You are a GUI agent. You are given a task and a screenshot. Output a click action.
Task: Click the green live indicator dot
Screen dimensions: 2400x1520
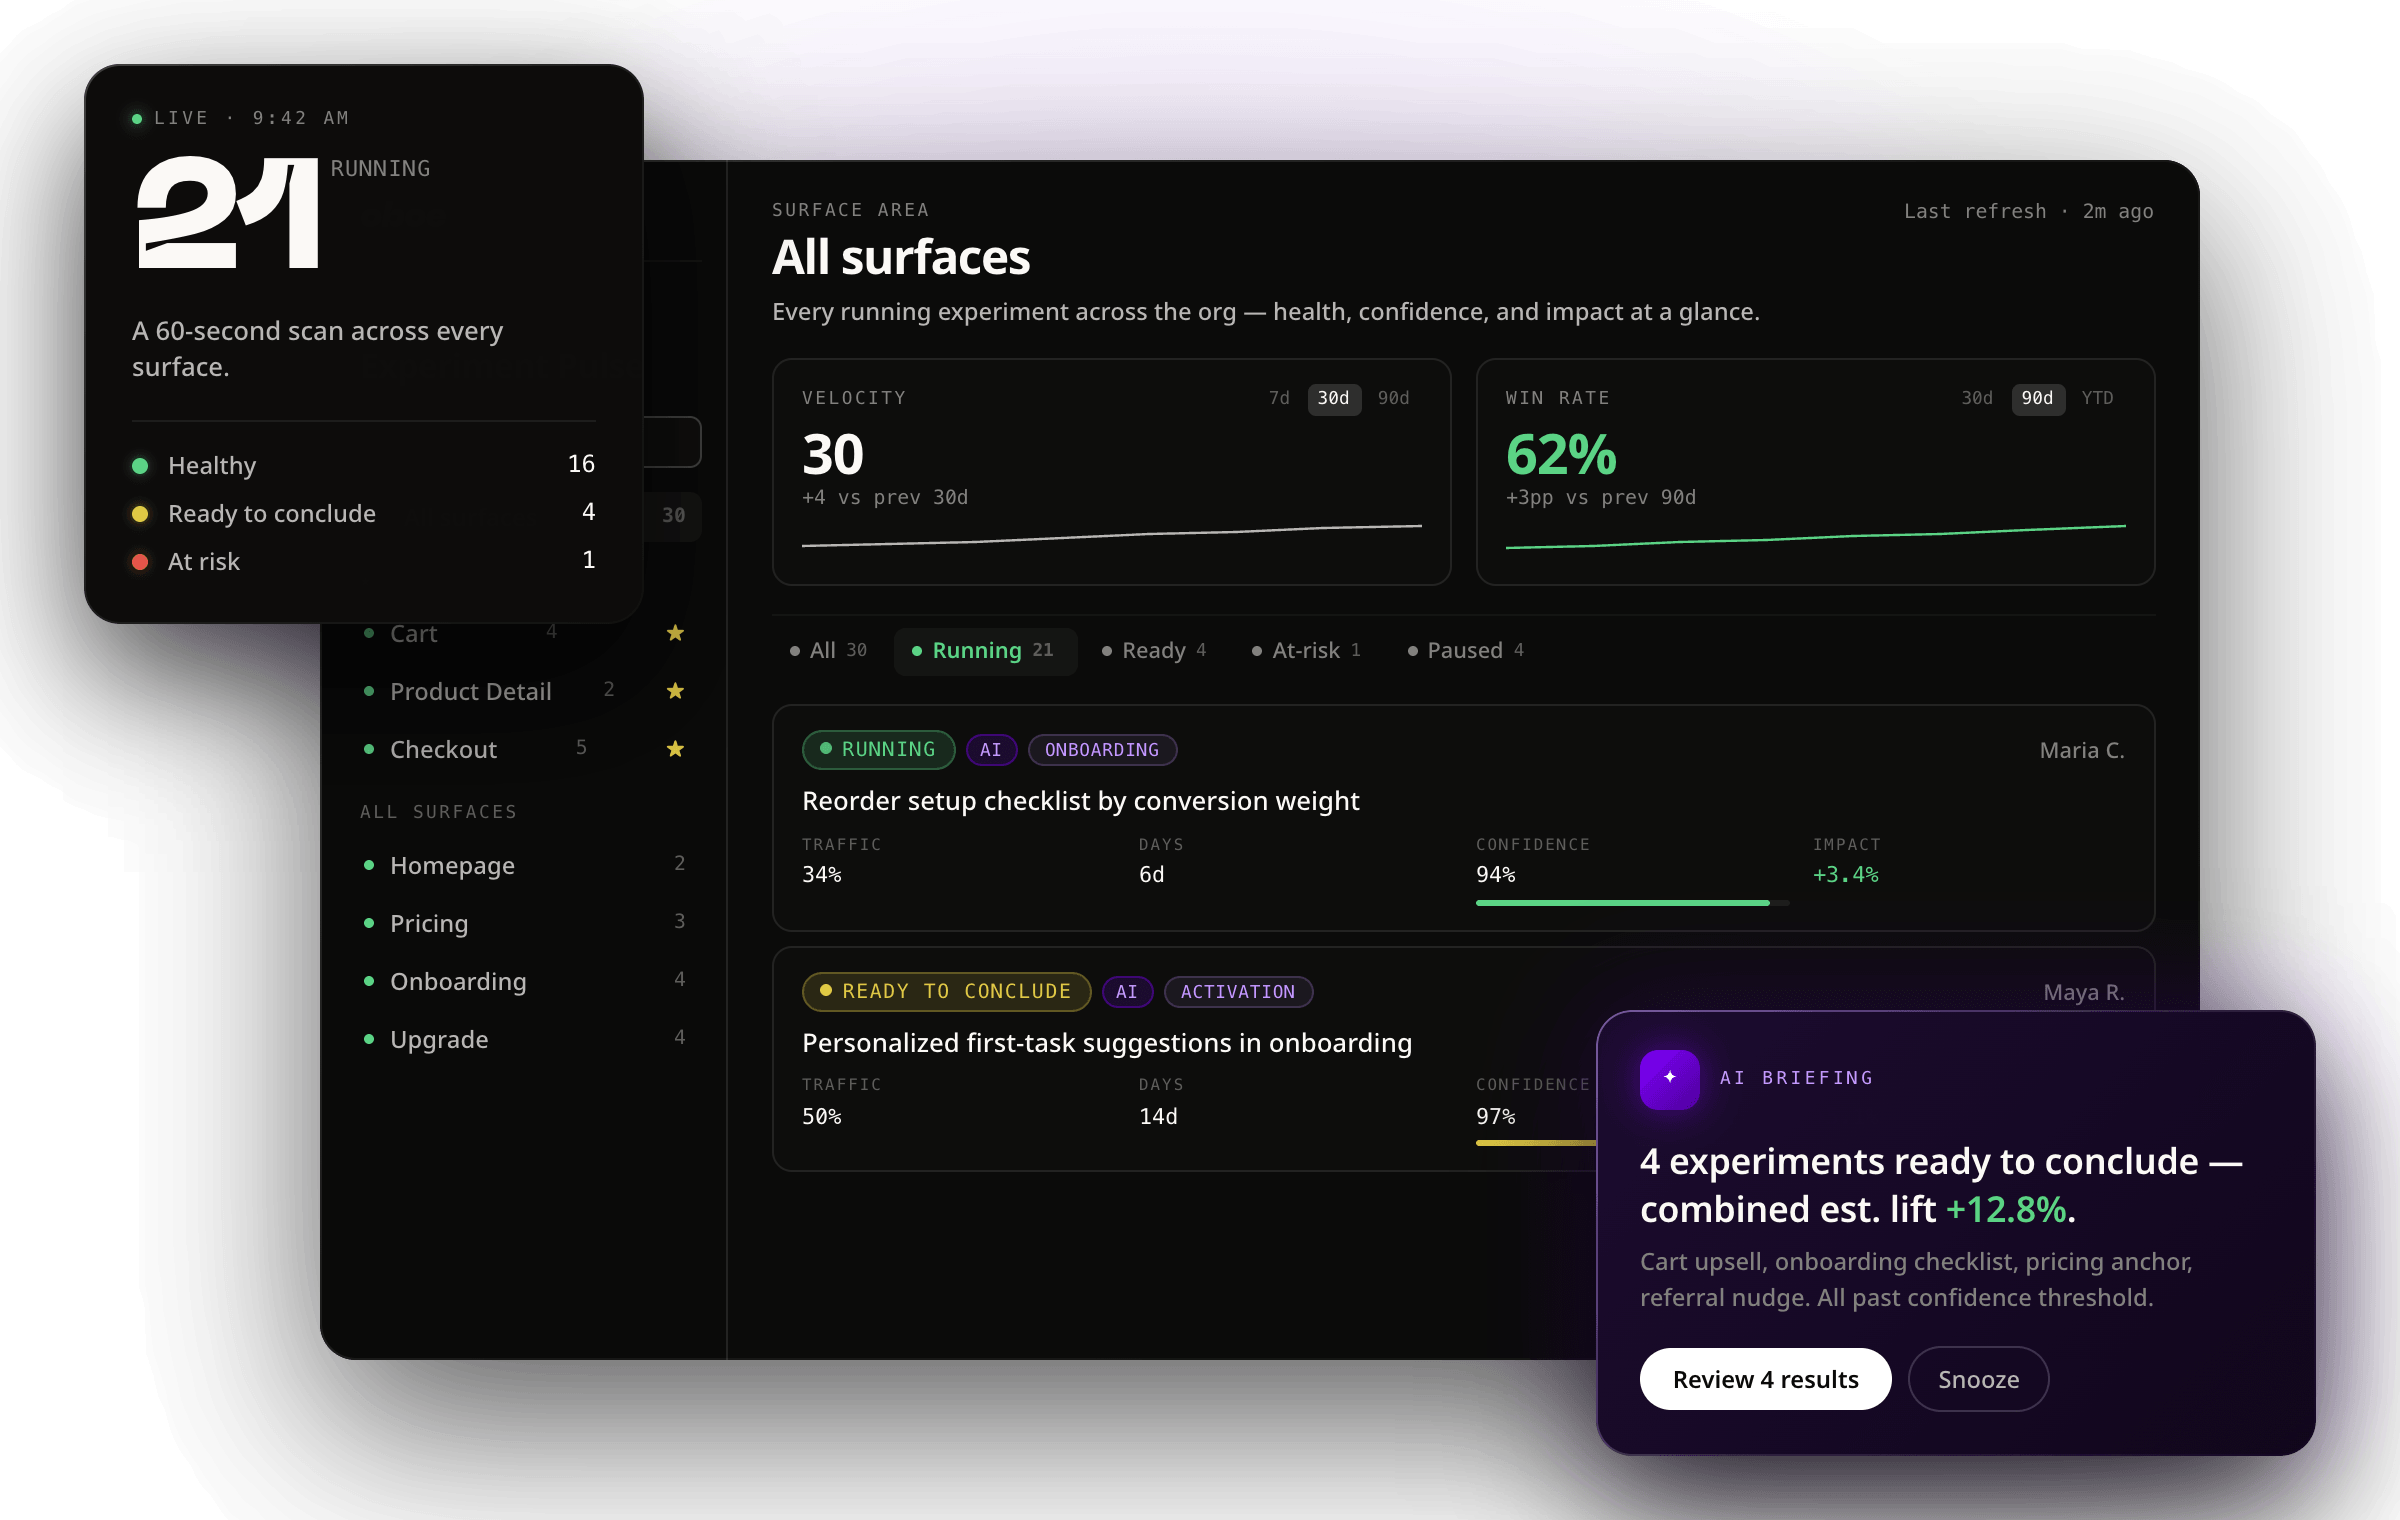(137, 119)
